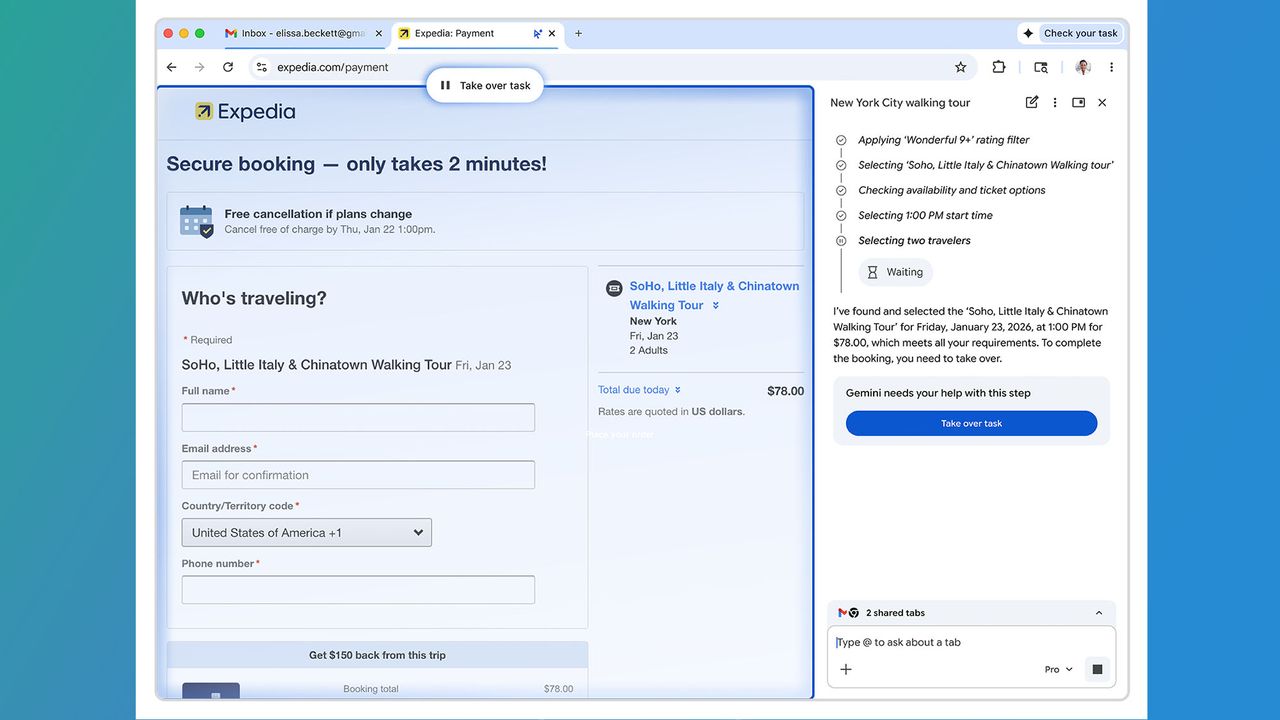Click the Chrome extensions puzzle icon
1280x720 pixels.
[998, 66]
